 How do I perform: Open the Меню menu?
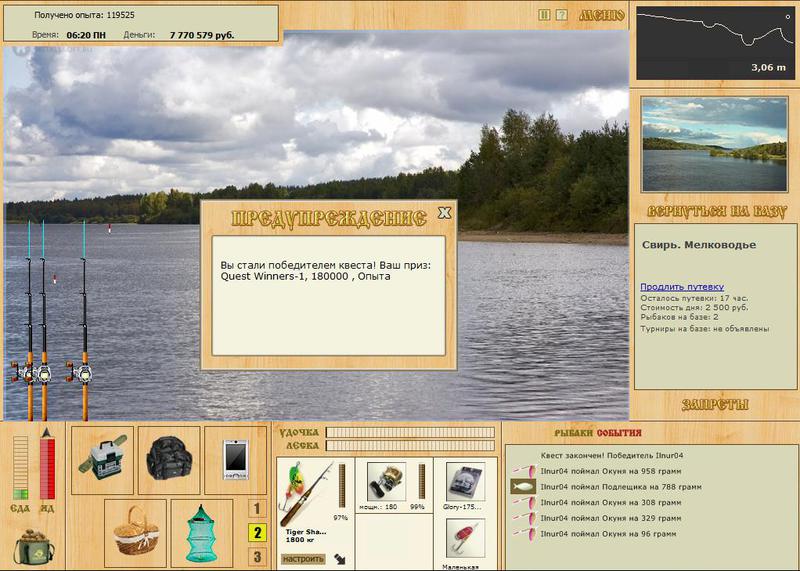[x=602, y=15]
